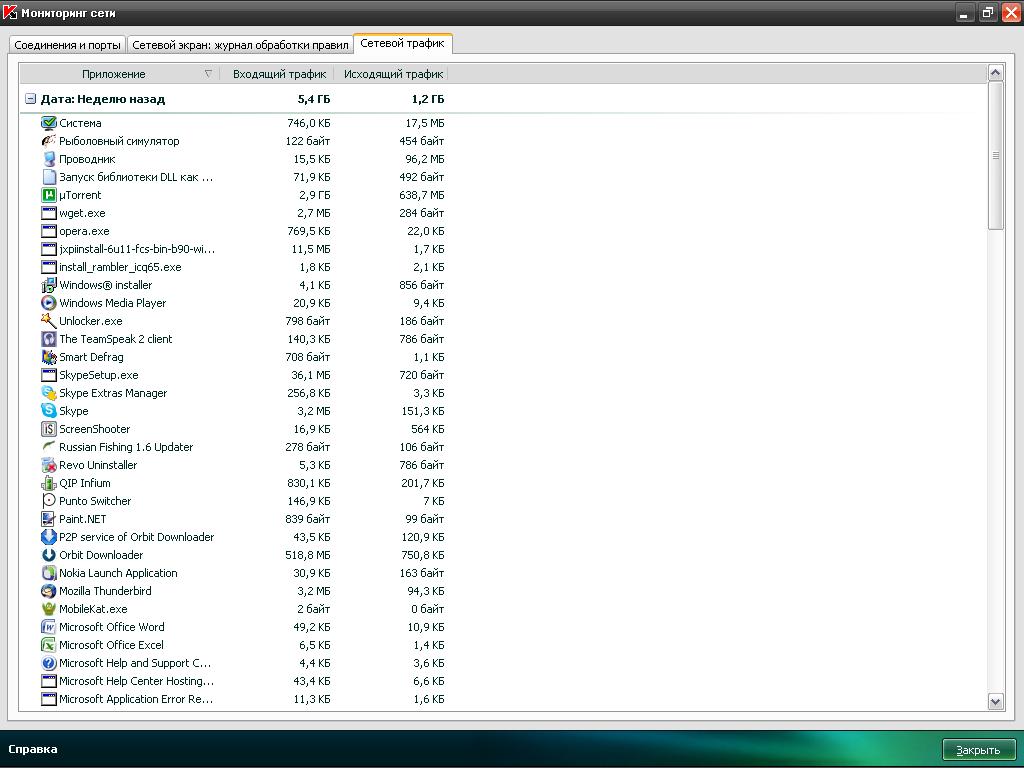This screenshot has width=1024, height=768.
Task: Click the Paint.NET icon
Action: click(48, 519)
